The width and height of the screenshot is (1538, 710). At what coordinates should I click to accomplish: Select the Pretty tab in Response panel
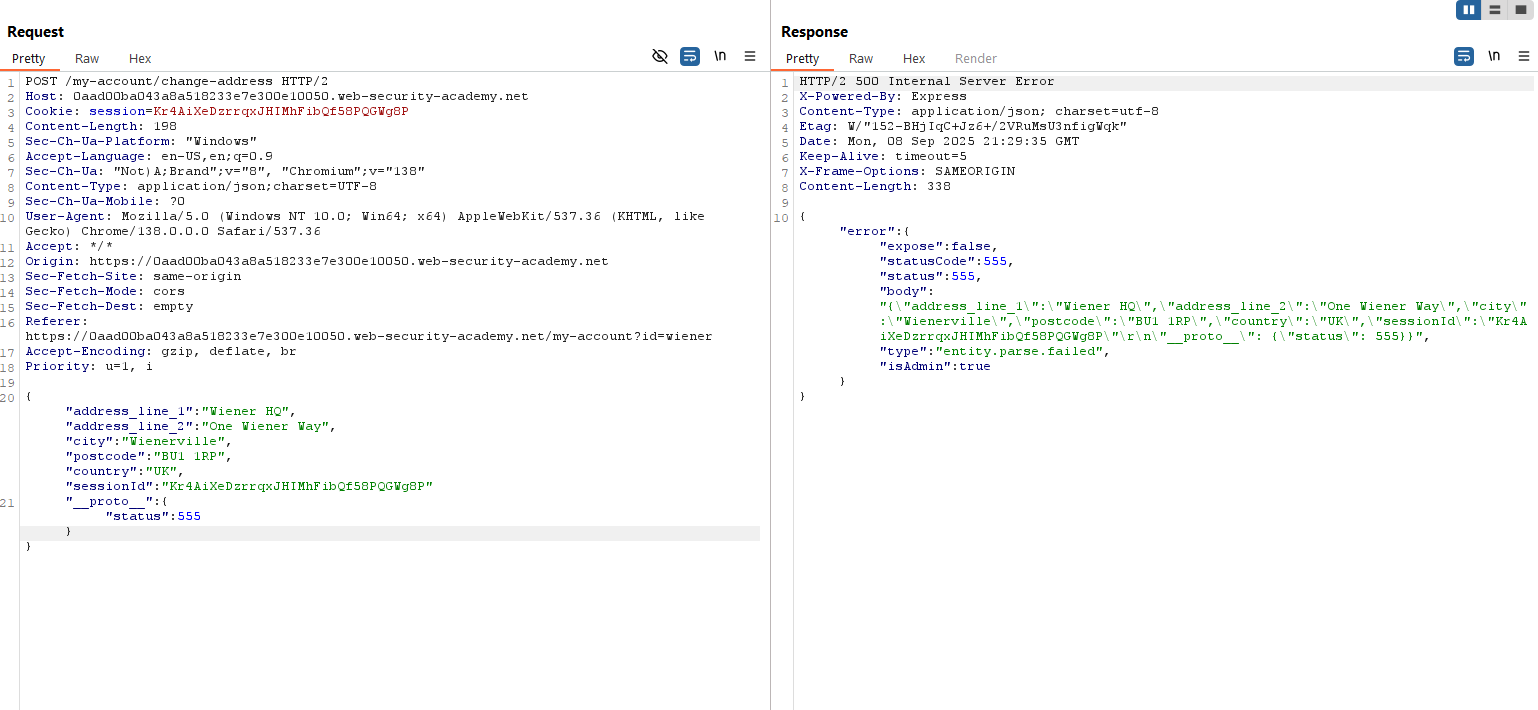[803, 59]
